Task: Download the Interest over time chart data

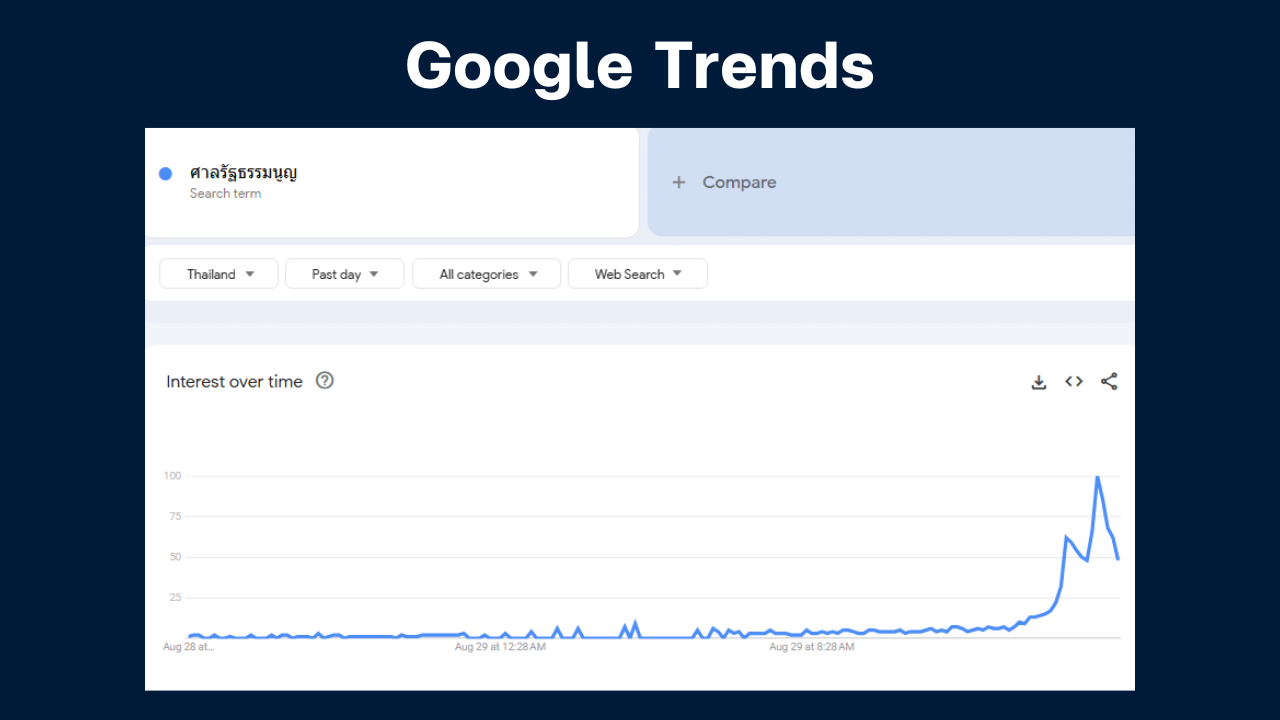Action: [x=1039, y=382]
